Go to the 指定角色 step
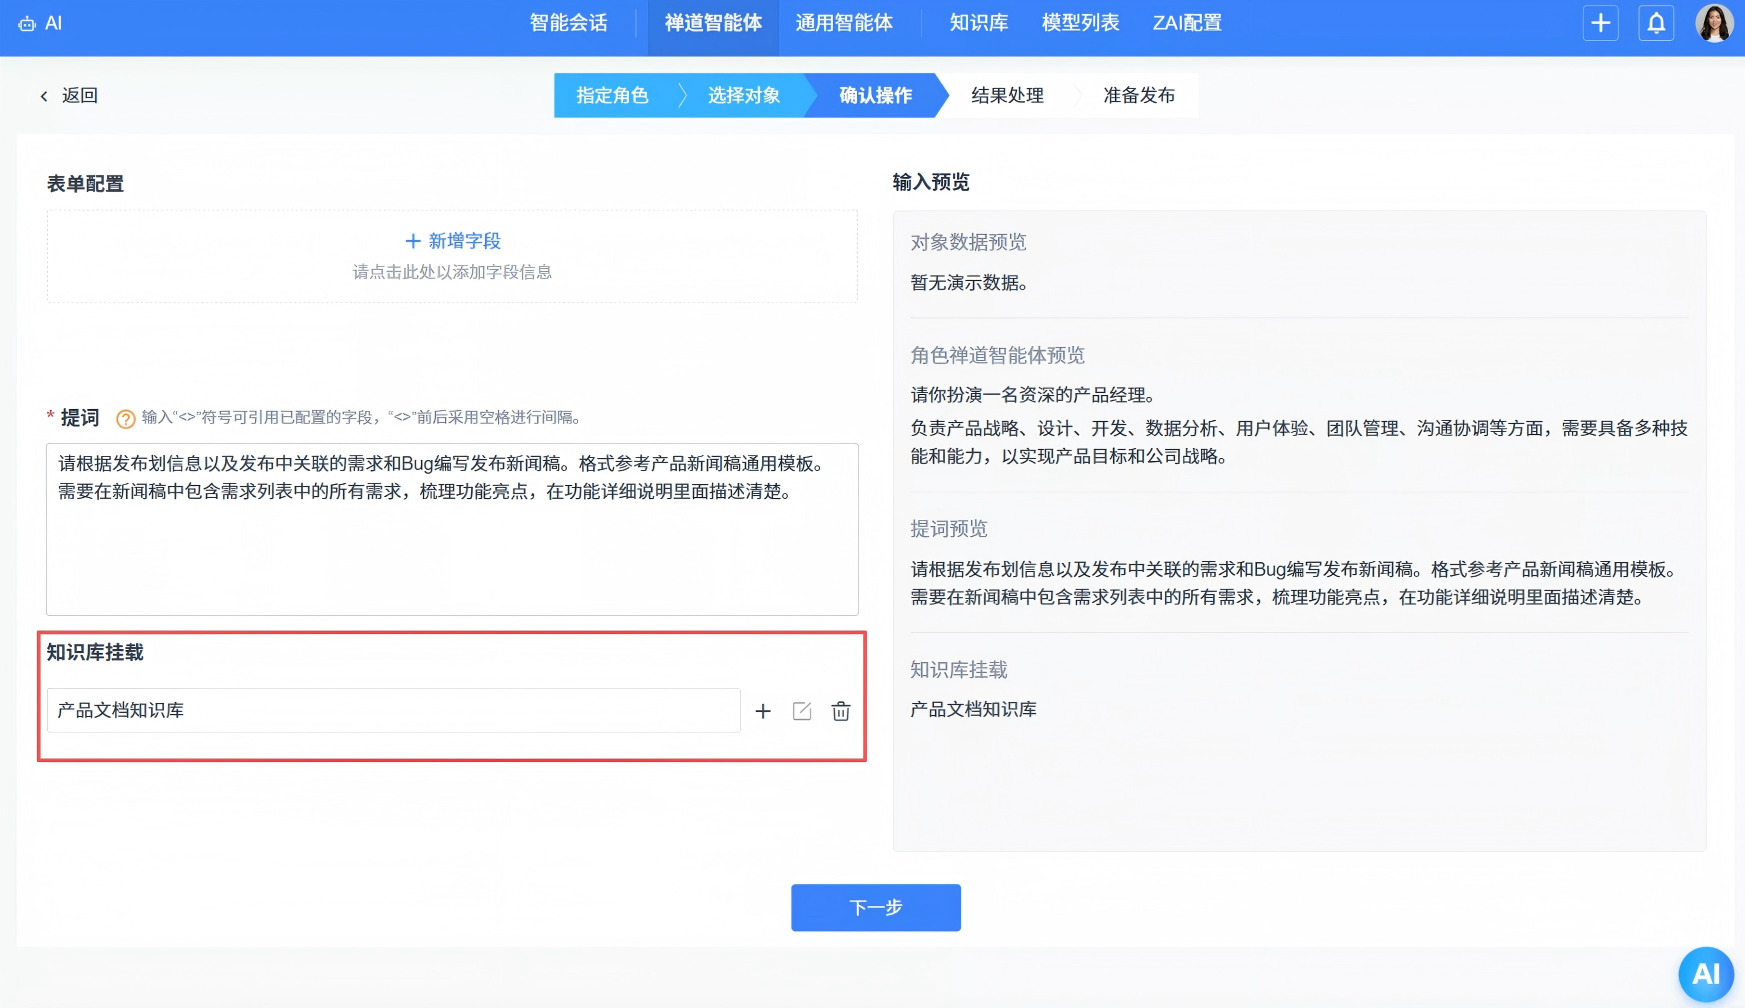Screen dimensions: 1745x1008 pyautogui.click(x=612, y=95)
